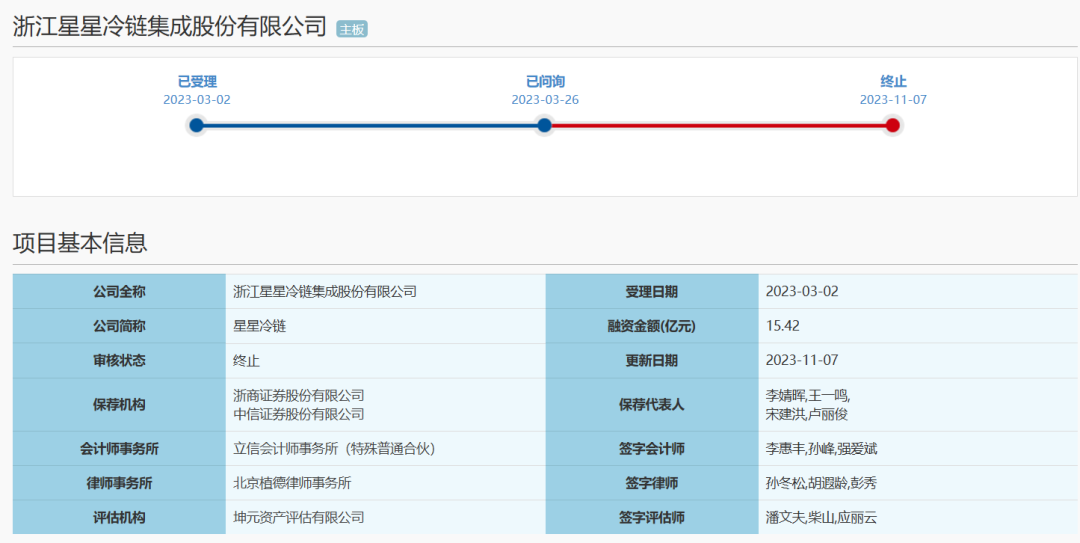Click the blue progress line segment

pos(370,125)
